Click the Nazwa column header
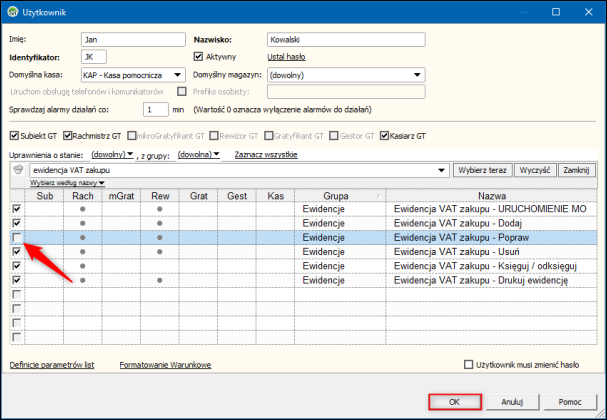This screenshot has height=420, width=607. [x=492, y=196]
